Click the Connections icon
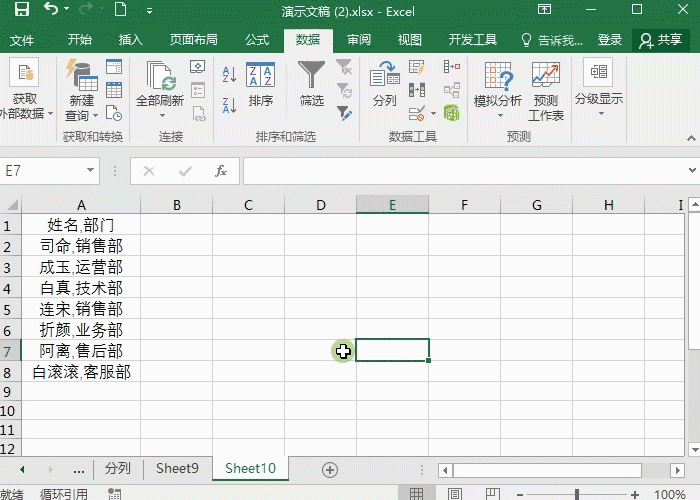700x500 pixels. pos(197,67)
